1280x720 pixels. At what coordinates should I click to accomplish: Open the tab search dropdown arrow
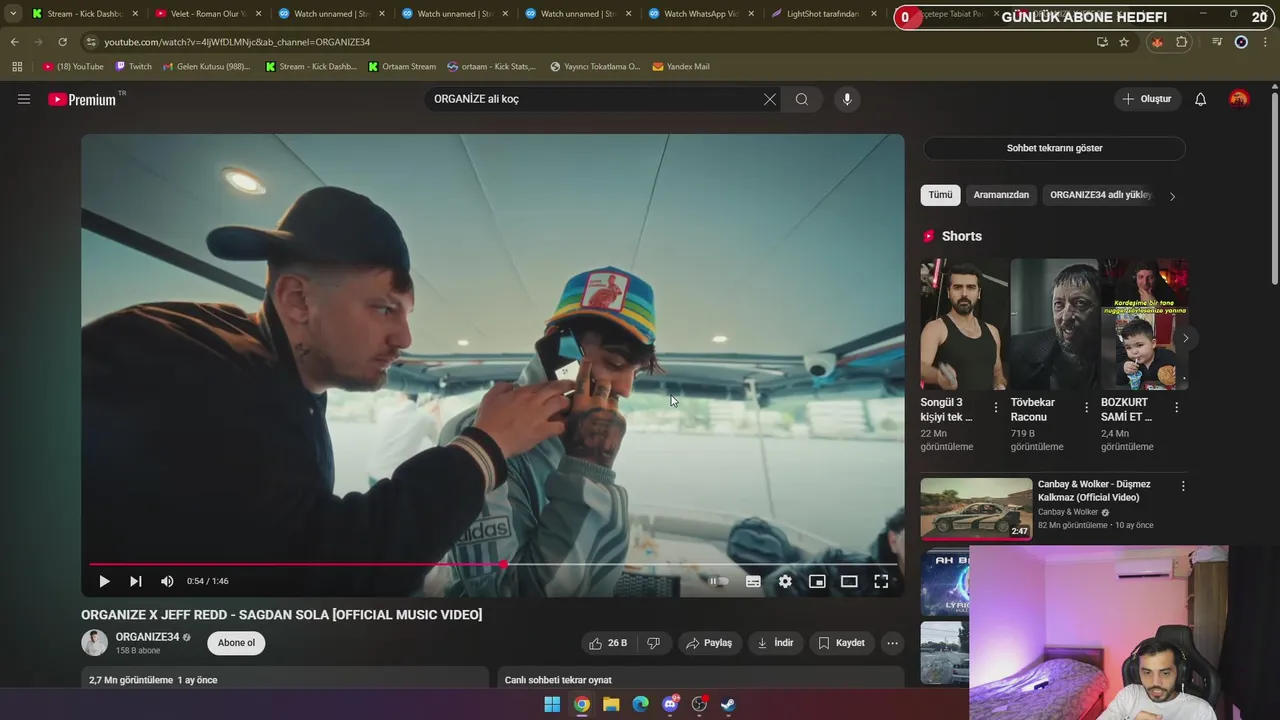coord(12,14)
